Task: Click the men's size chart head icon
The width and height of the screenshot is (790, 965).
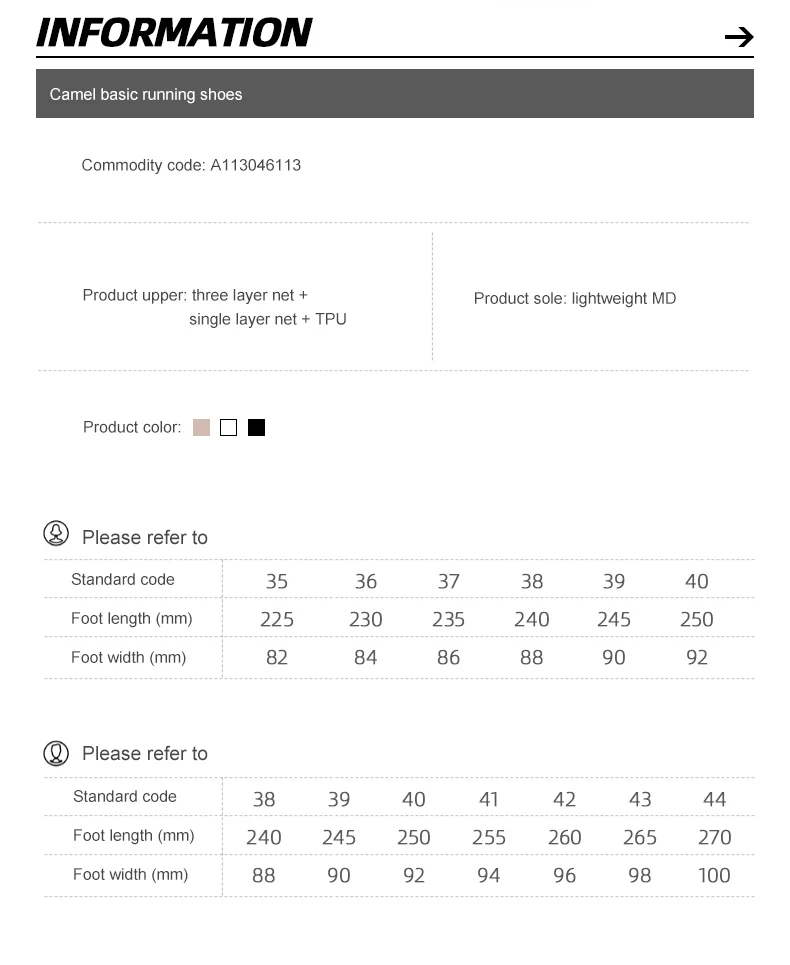Action: (56, 753)
